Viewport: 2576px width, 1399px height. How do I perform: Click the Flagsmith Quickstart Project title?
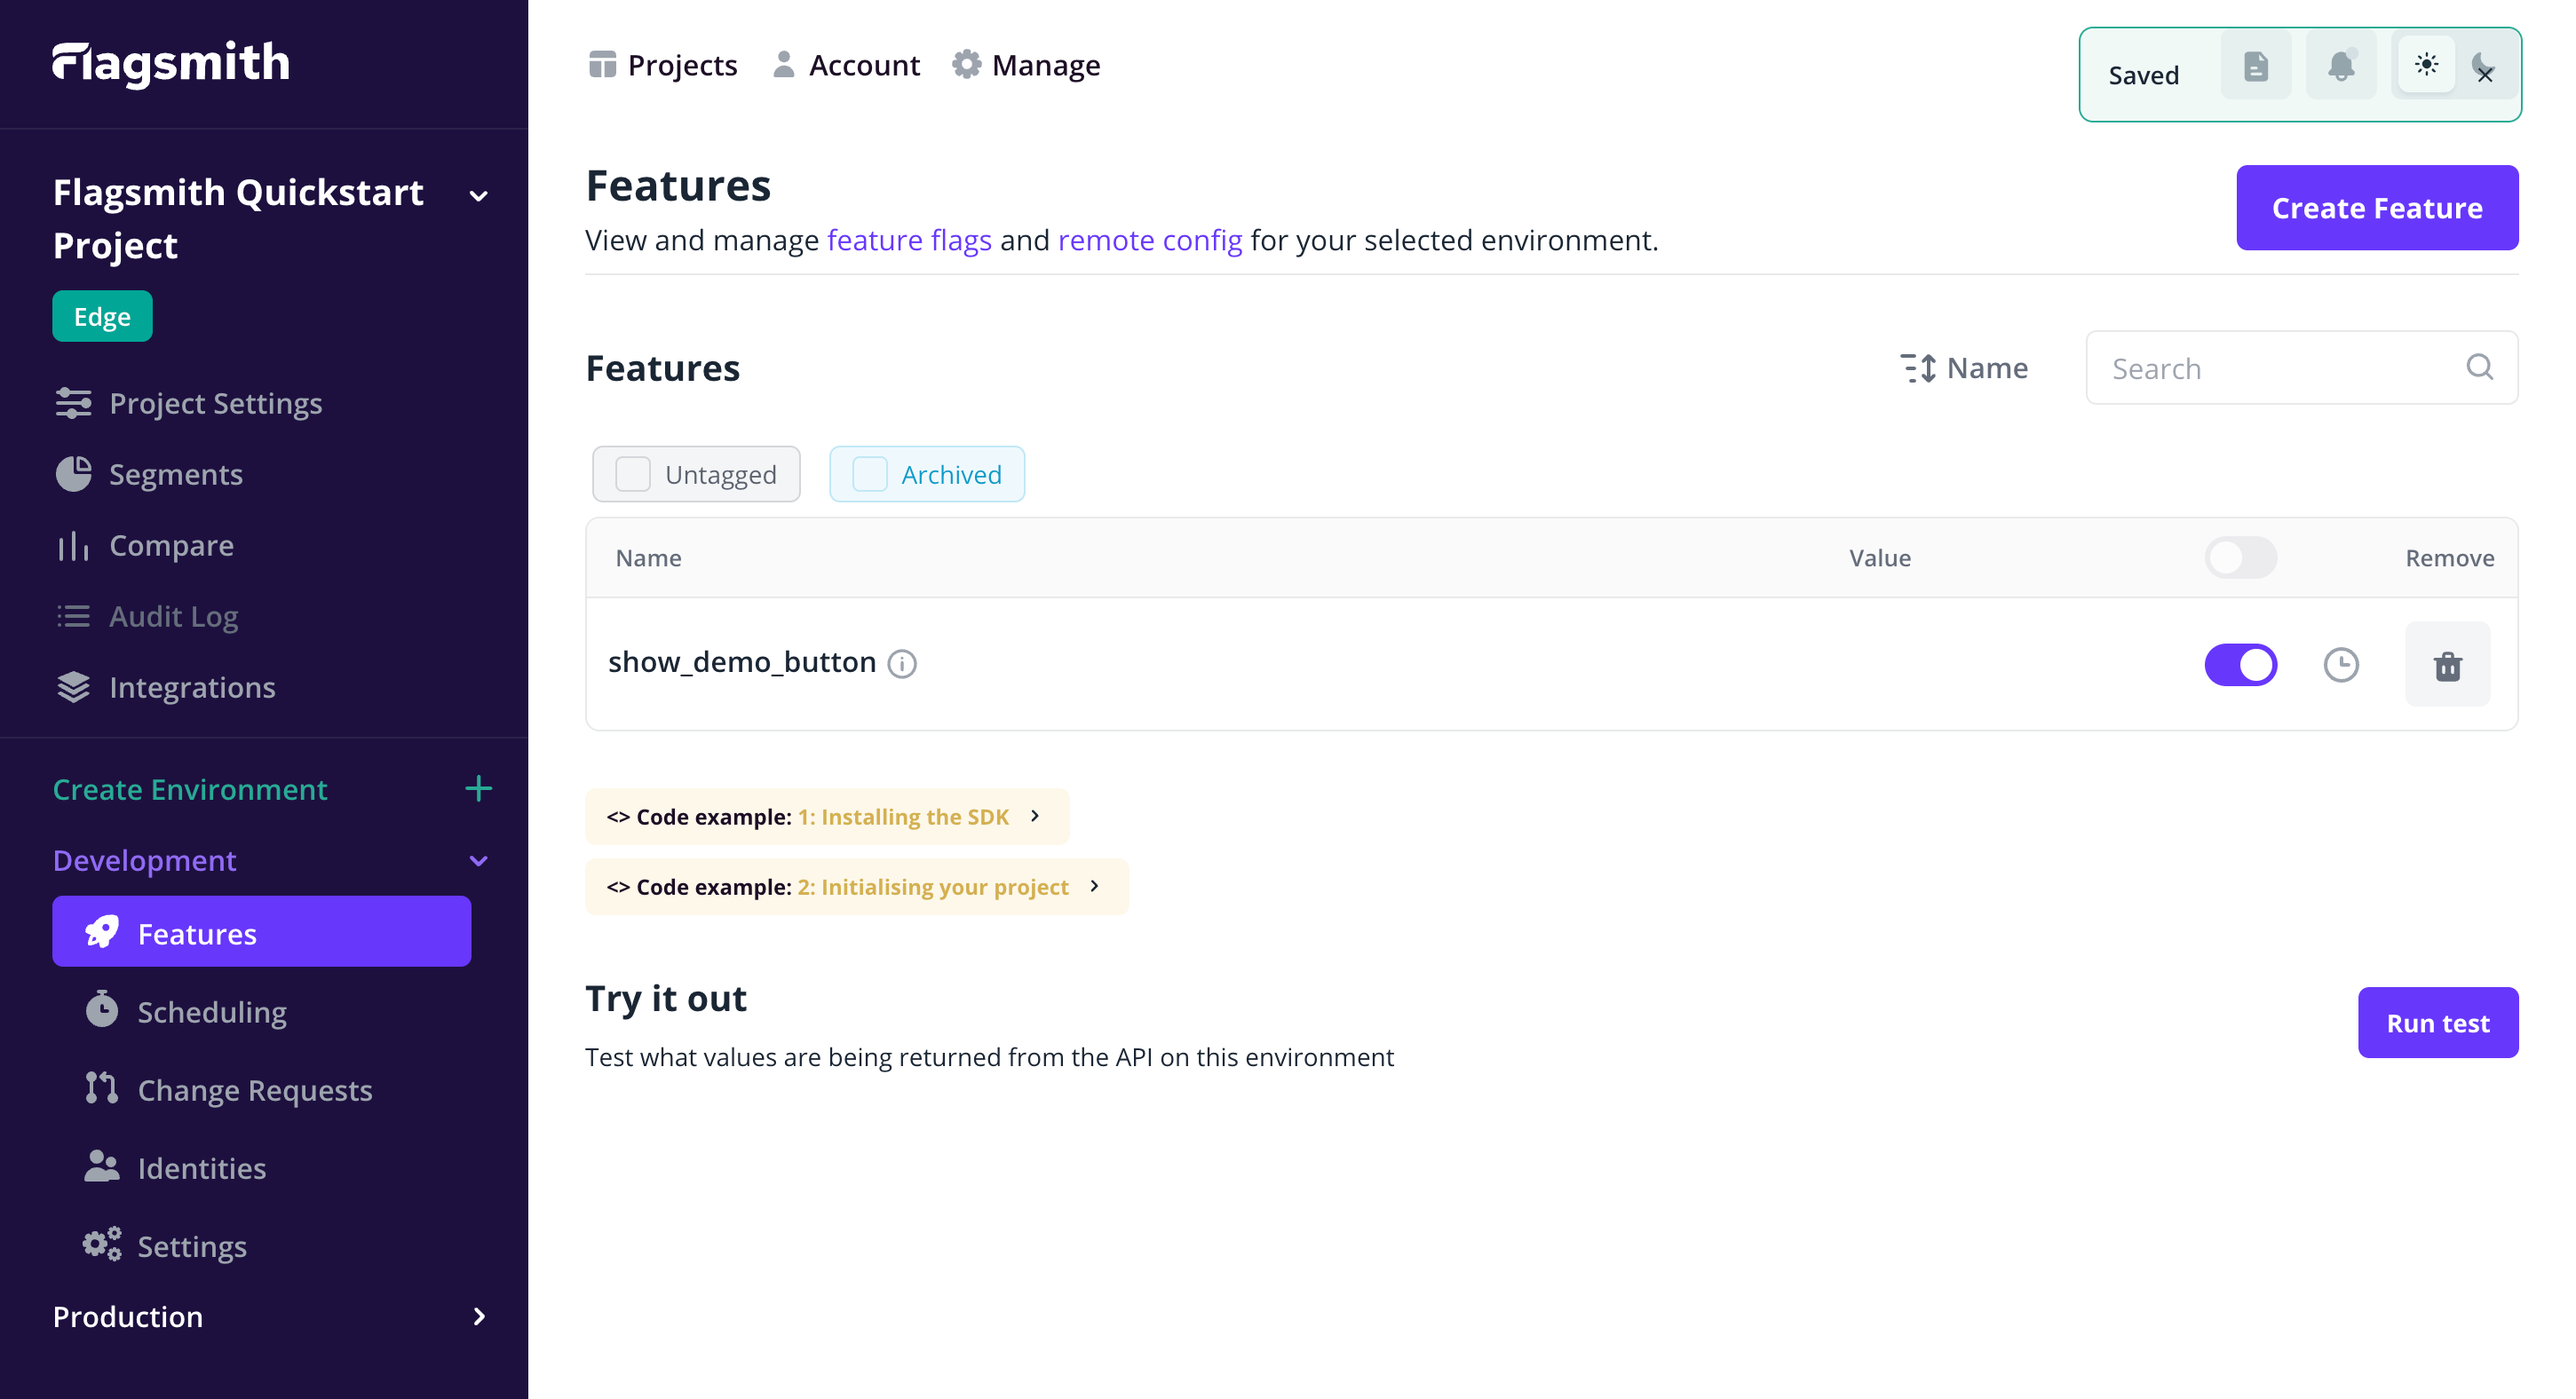238,218
